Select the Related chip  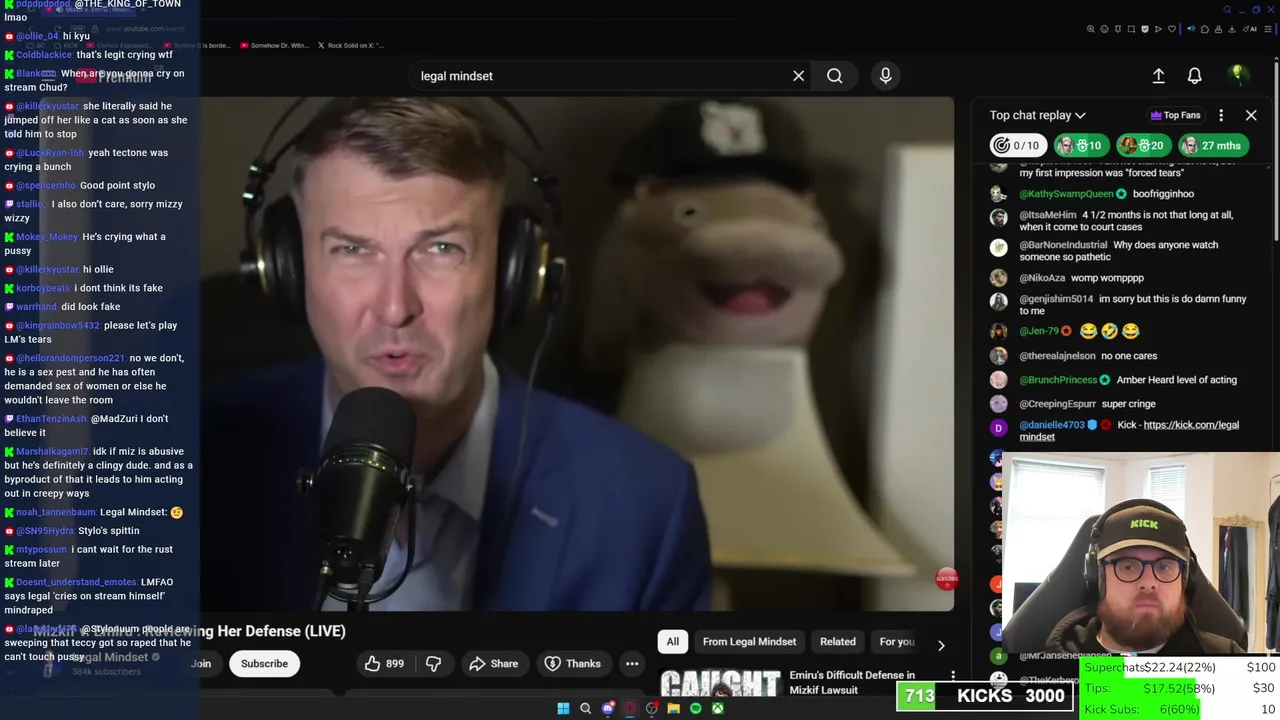point(838,642)
